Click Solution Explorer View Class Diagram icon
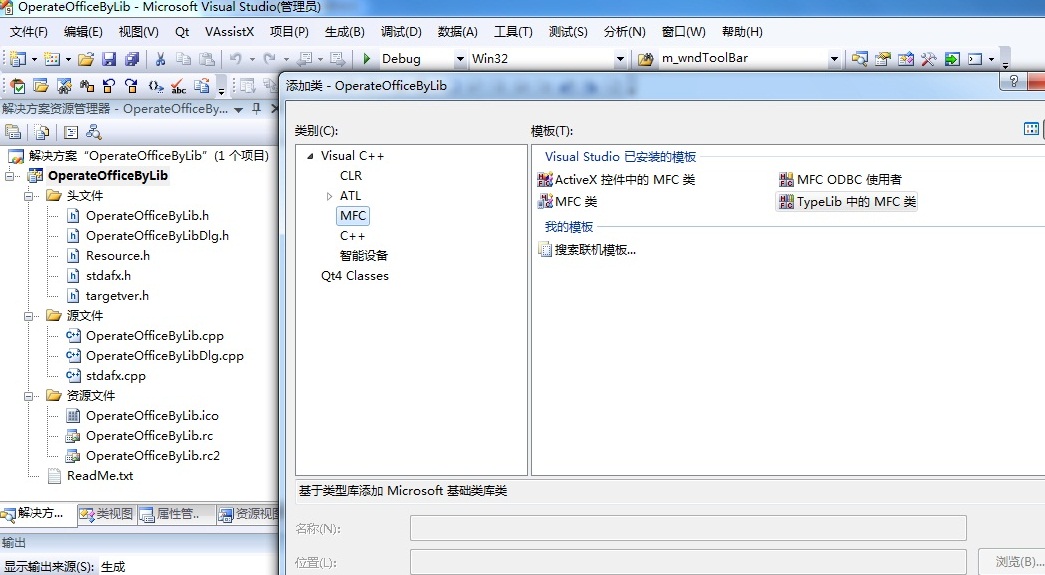Viewport: 1045px width, 575px height. pos(94,132)
